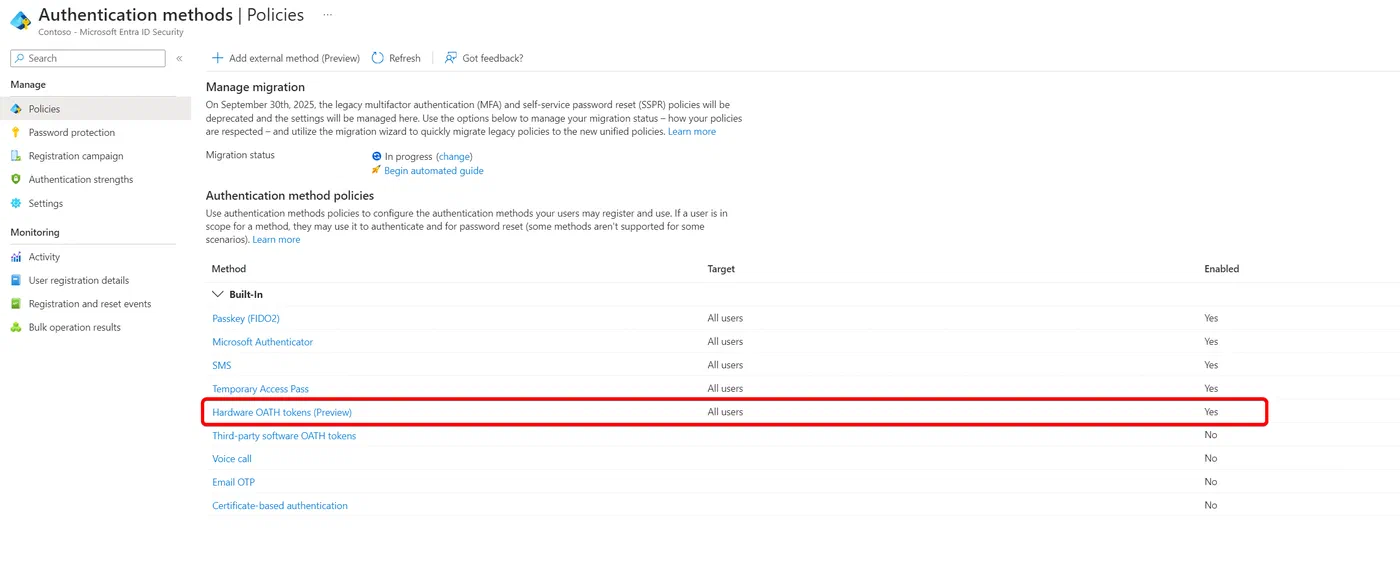The image size is (1400, 574).
Task: Open Third-party software OATH tokens
Action: point(284,436)
